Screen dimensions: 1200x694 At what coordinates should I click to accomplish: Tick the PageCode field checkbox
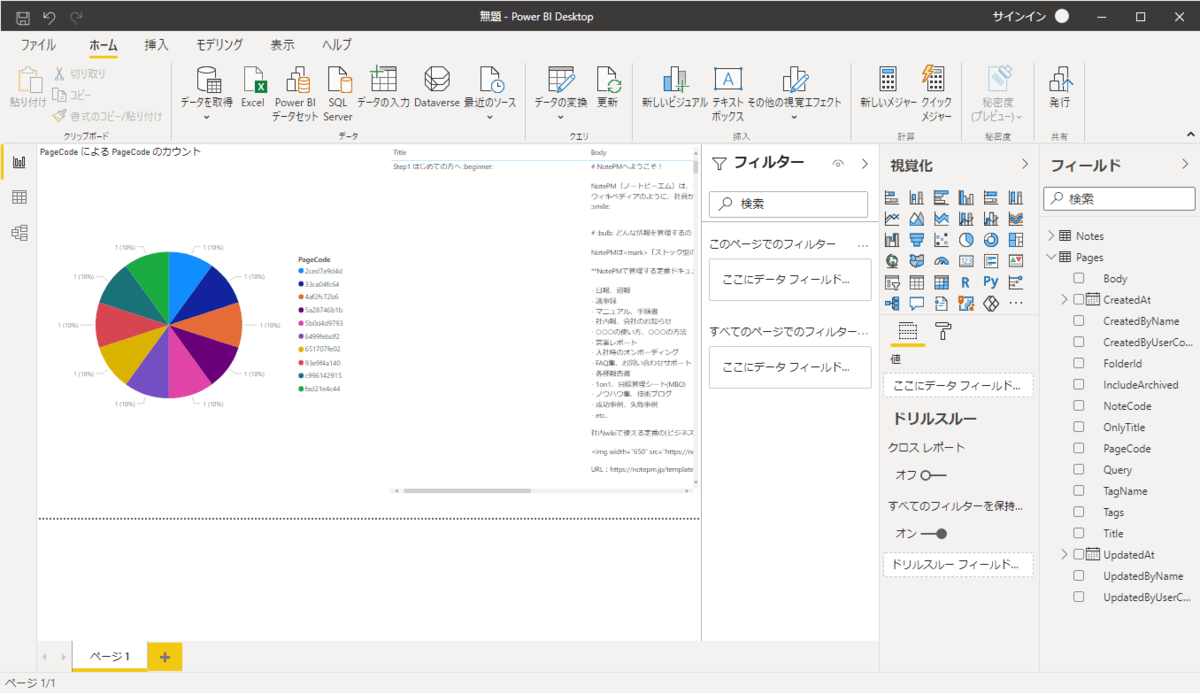[1079, 449]
